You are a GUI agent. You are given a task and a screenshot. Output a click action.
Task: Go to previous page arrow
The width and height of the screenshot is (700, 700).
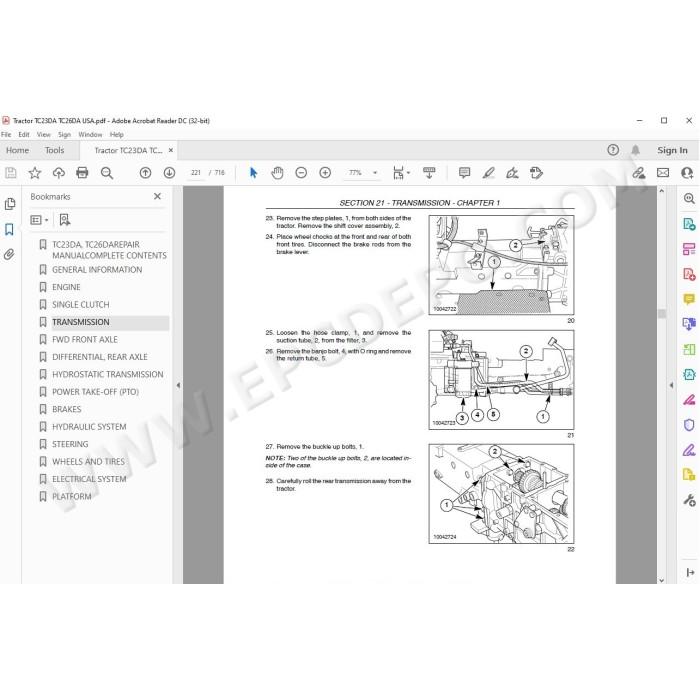pyautogui.click(x=145, y=173)
